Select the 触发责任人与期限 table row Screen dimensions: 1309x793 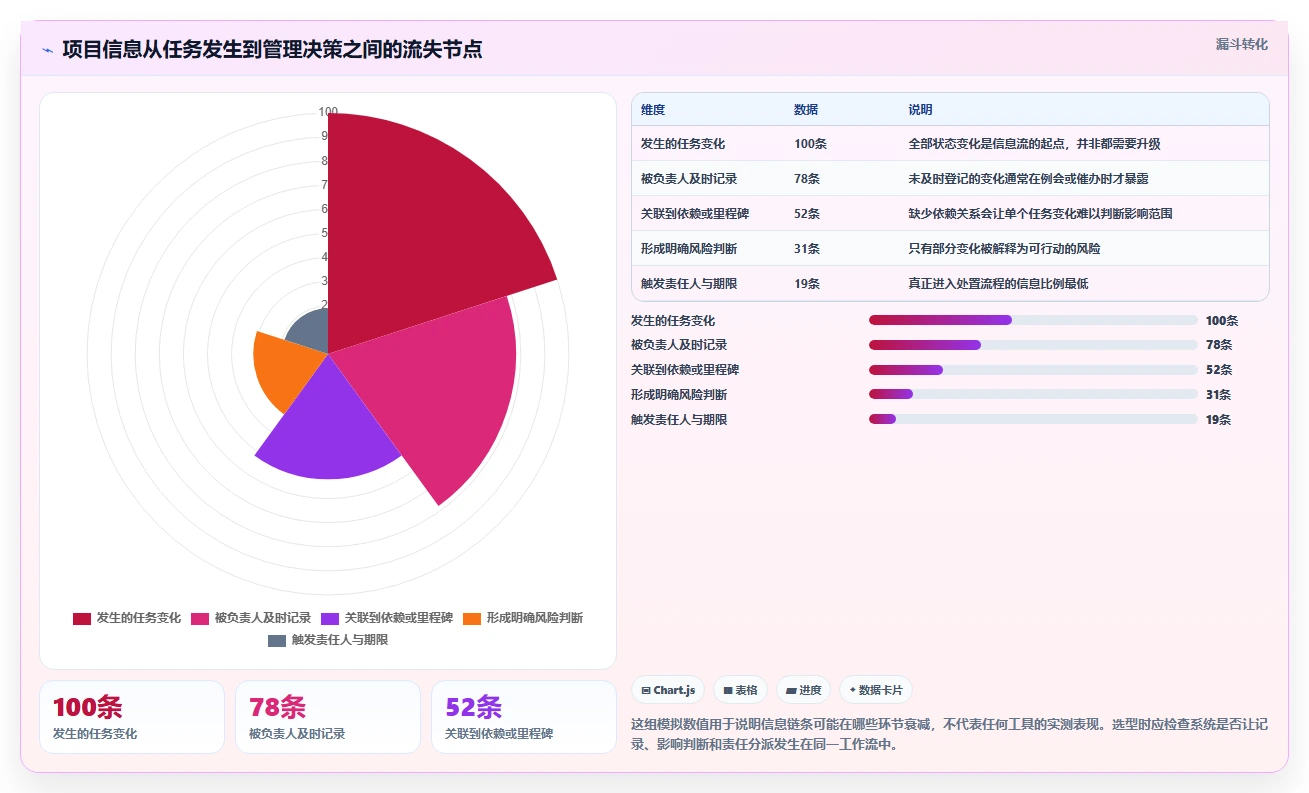pos(950,283)
